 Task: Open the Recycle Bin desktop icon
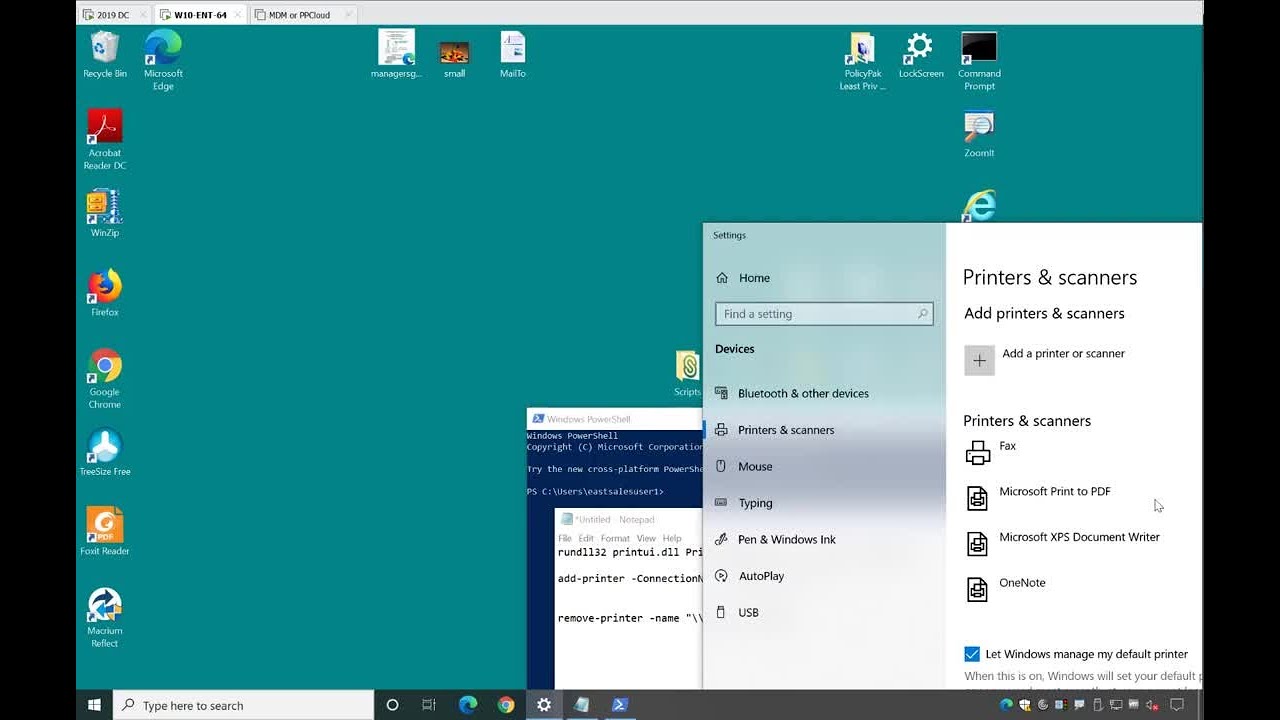105,54
